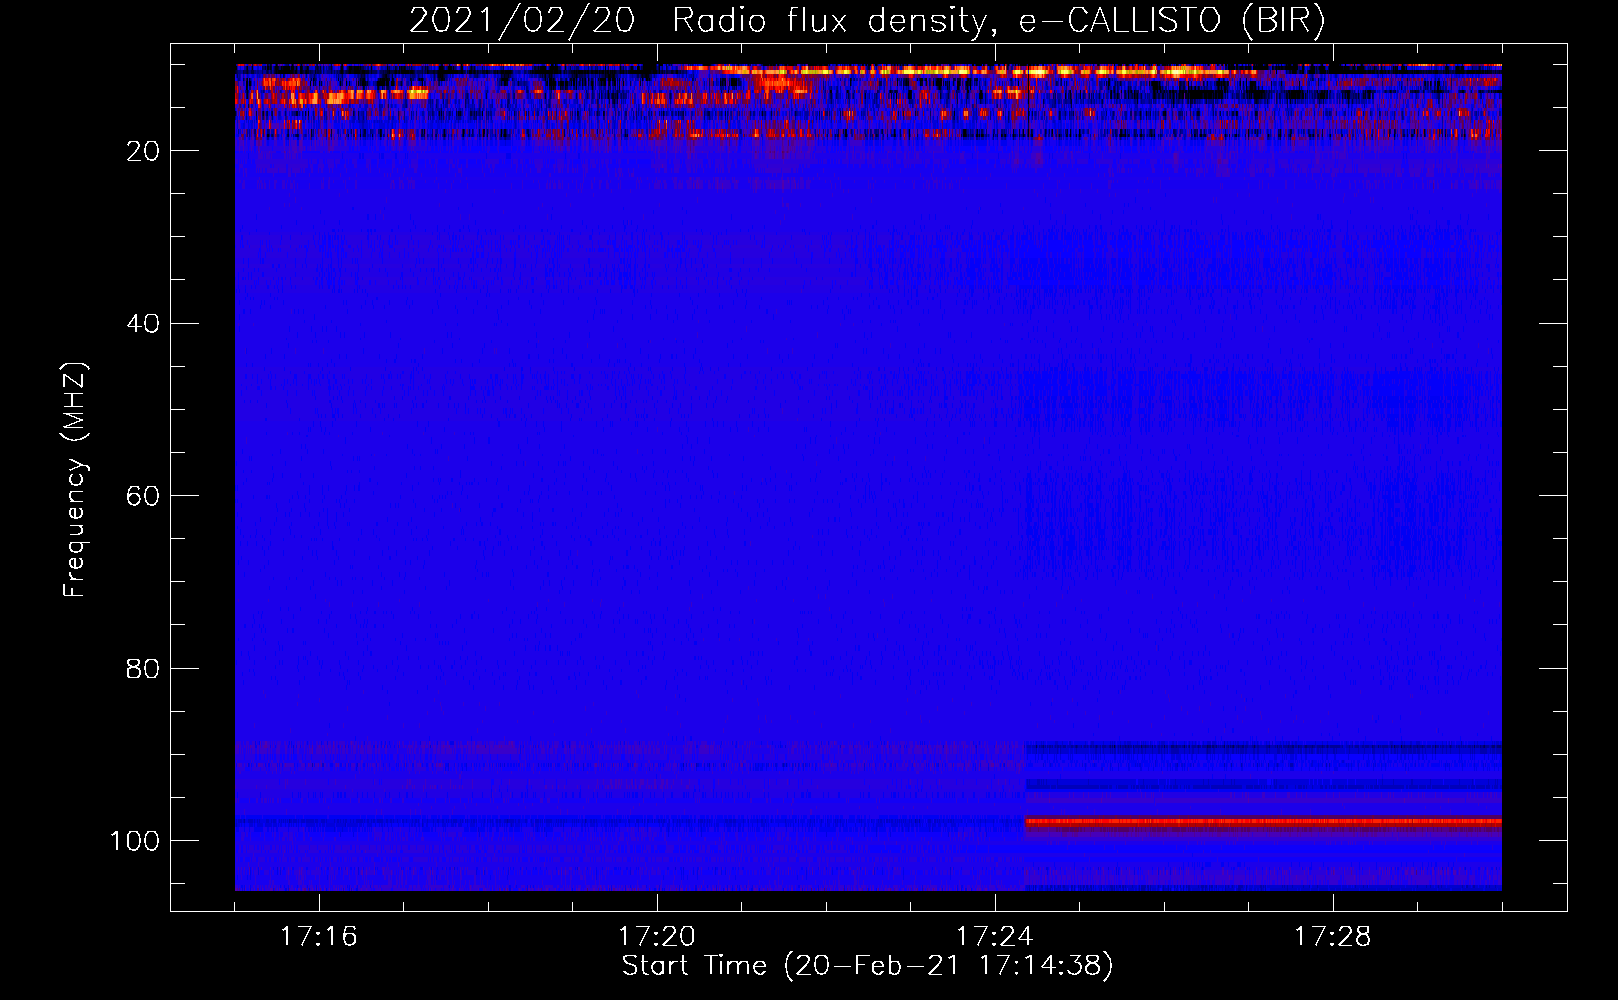Click the '17:16' time tick label
This screenshot has height=1000, width=1618.
coord(319,937)
